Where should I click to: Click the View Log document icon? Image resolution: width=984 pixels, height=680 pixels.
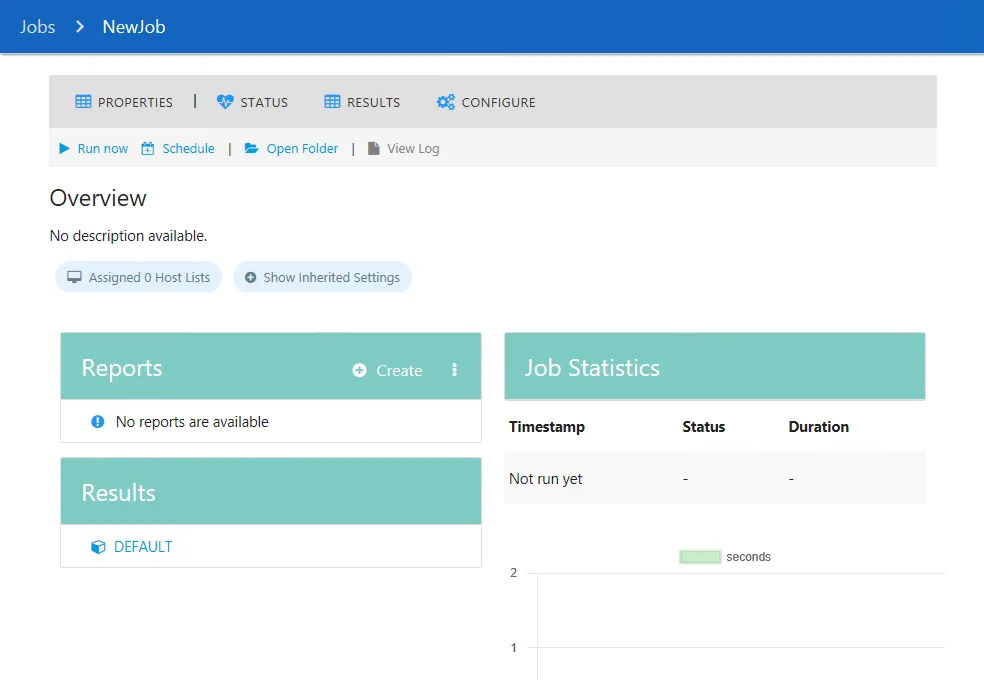(373, 149)
